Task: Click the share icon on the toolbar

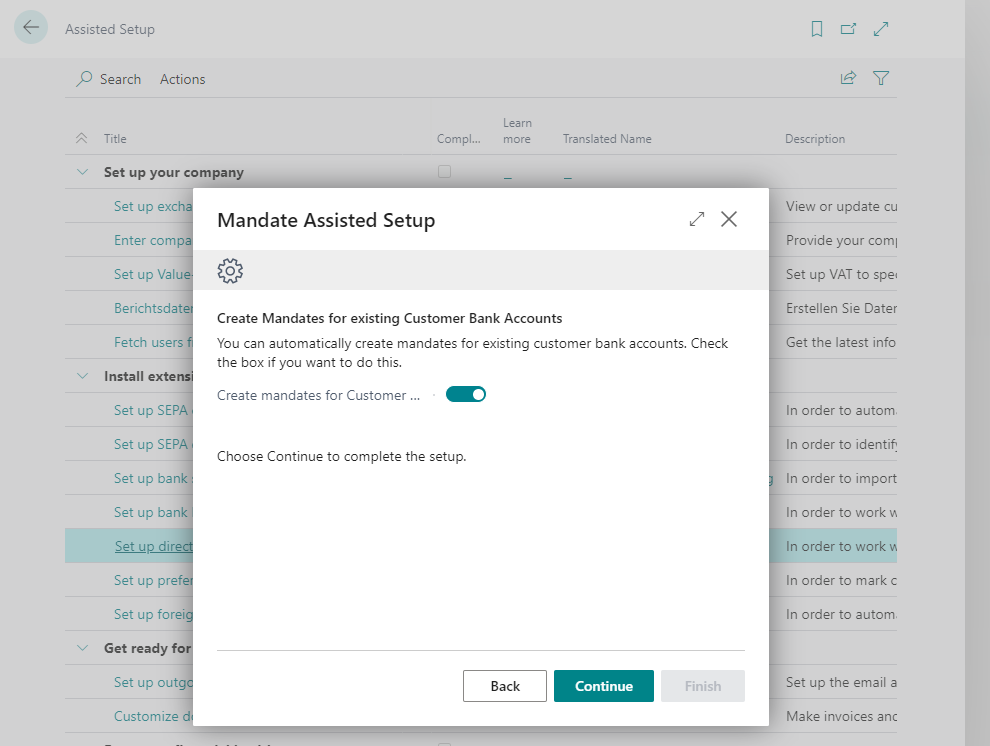Action: 849,78
